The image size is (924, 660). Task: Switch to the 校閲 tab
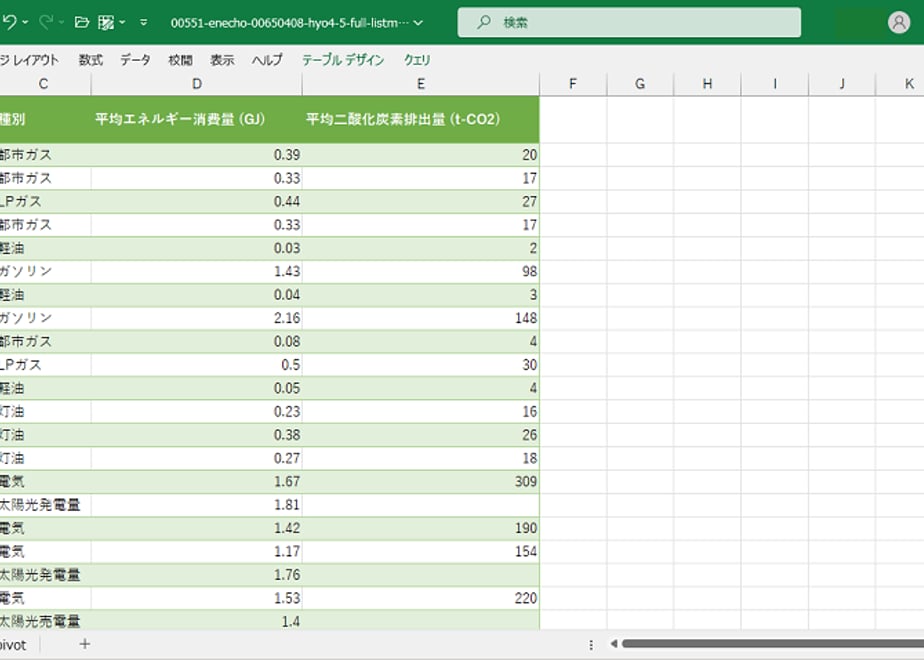(x=180, y=60)
